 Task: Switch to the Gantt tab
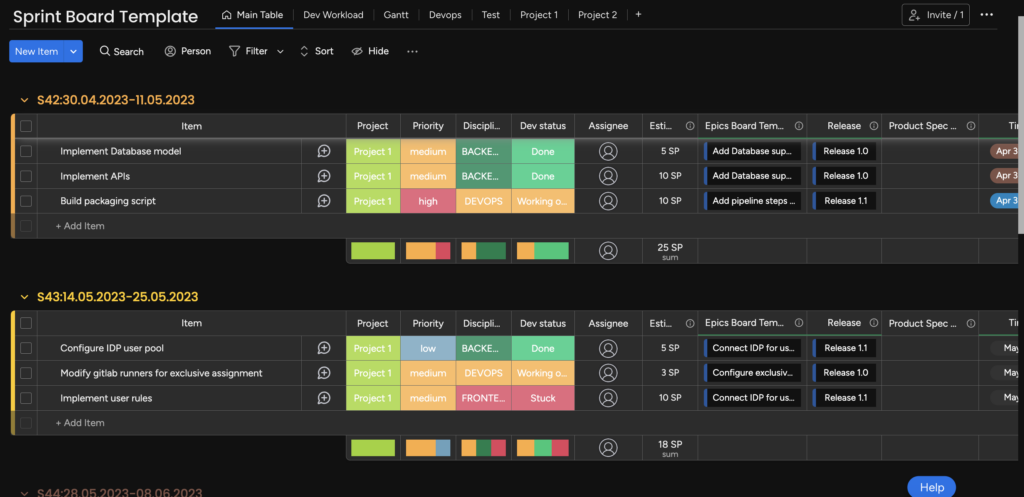tap(395, 15)
